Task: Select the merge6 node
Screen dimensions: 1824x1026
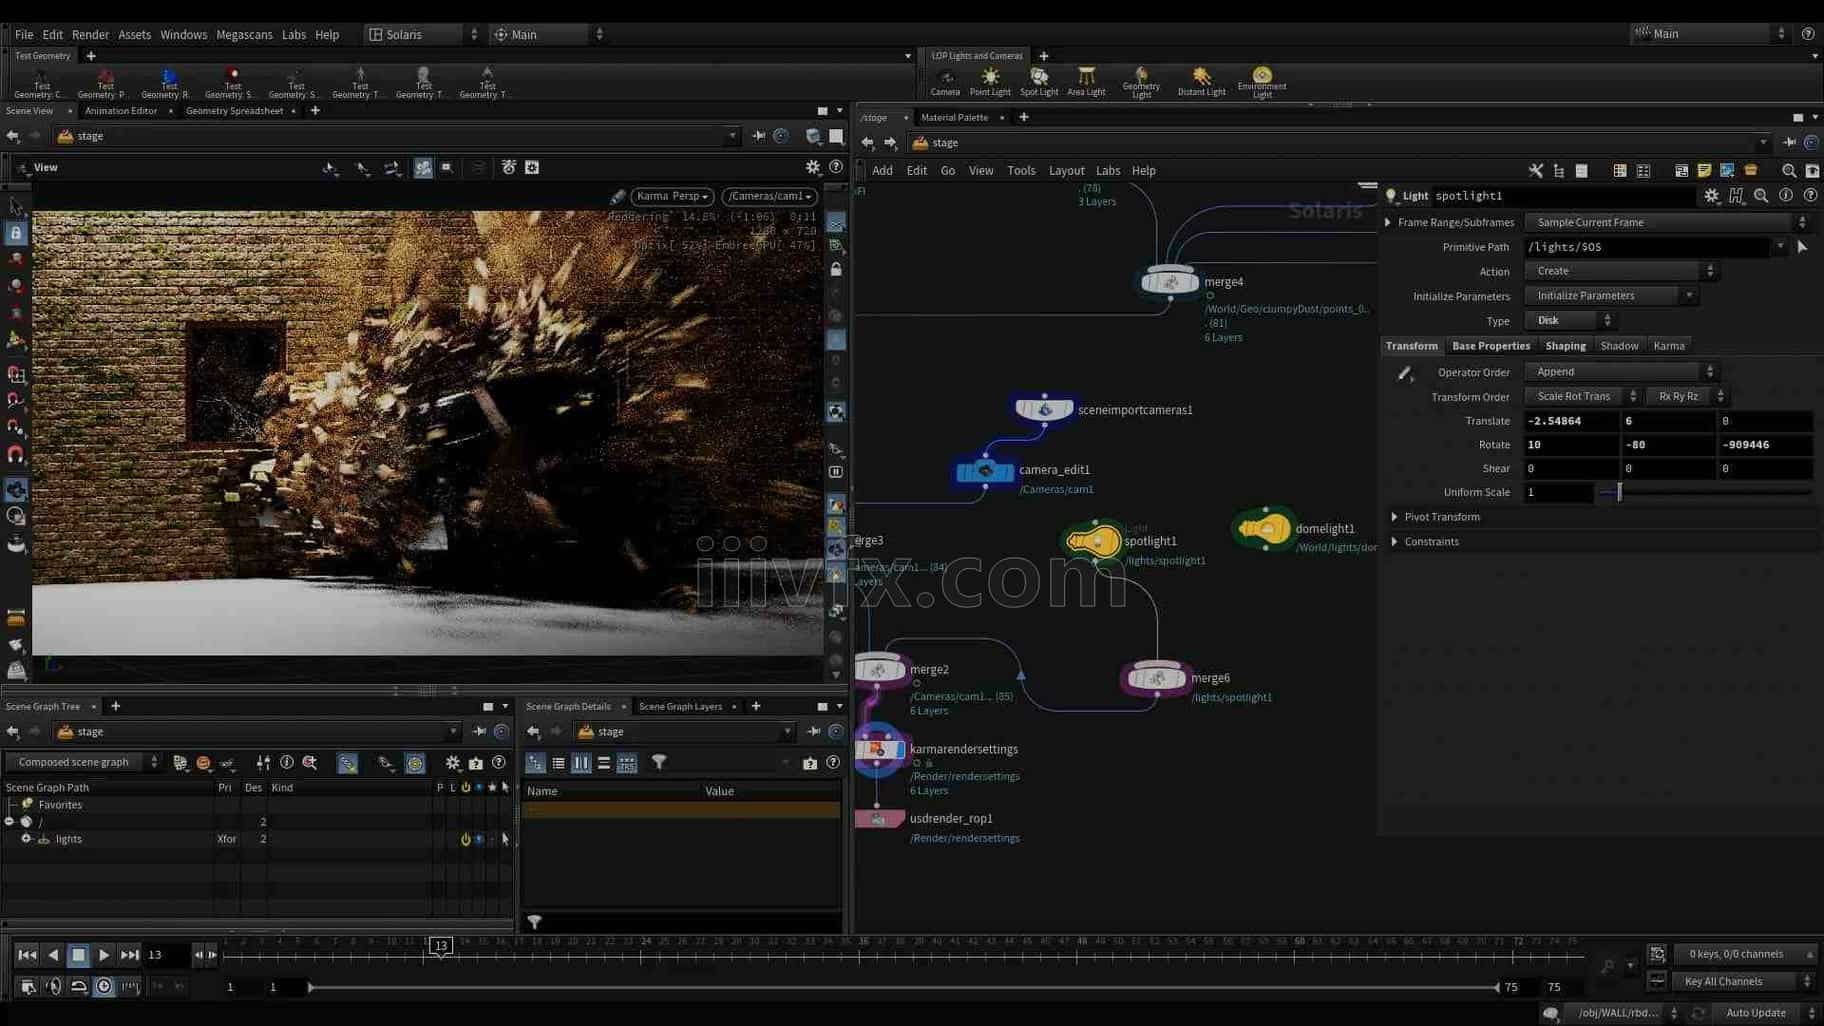Action: (x=1156, y=678)
